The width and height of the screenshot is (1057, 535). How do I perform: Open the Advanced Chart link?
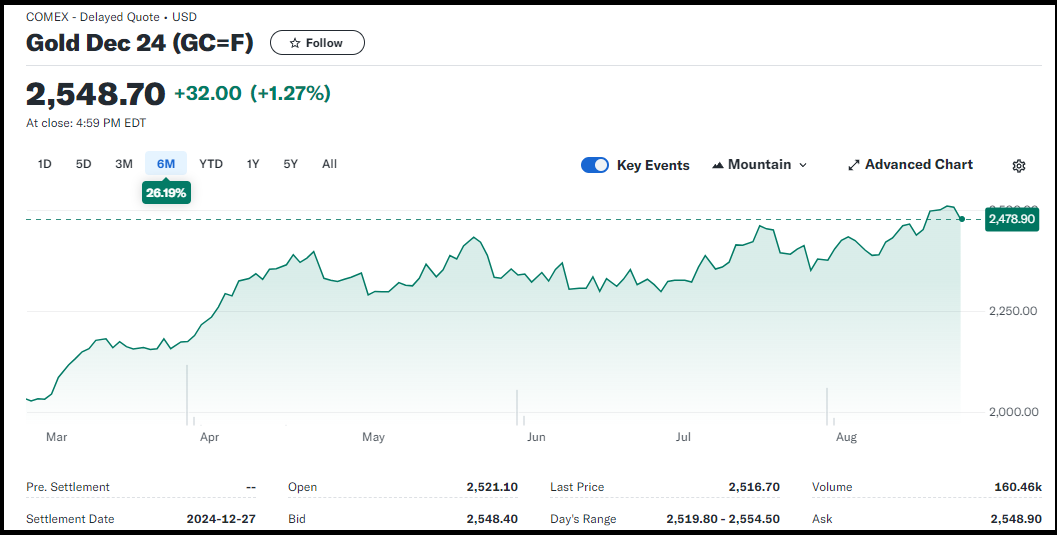tap(910, 165)
